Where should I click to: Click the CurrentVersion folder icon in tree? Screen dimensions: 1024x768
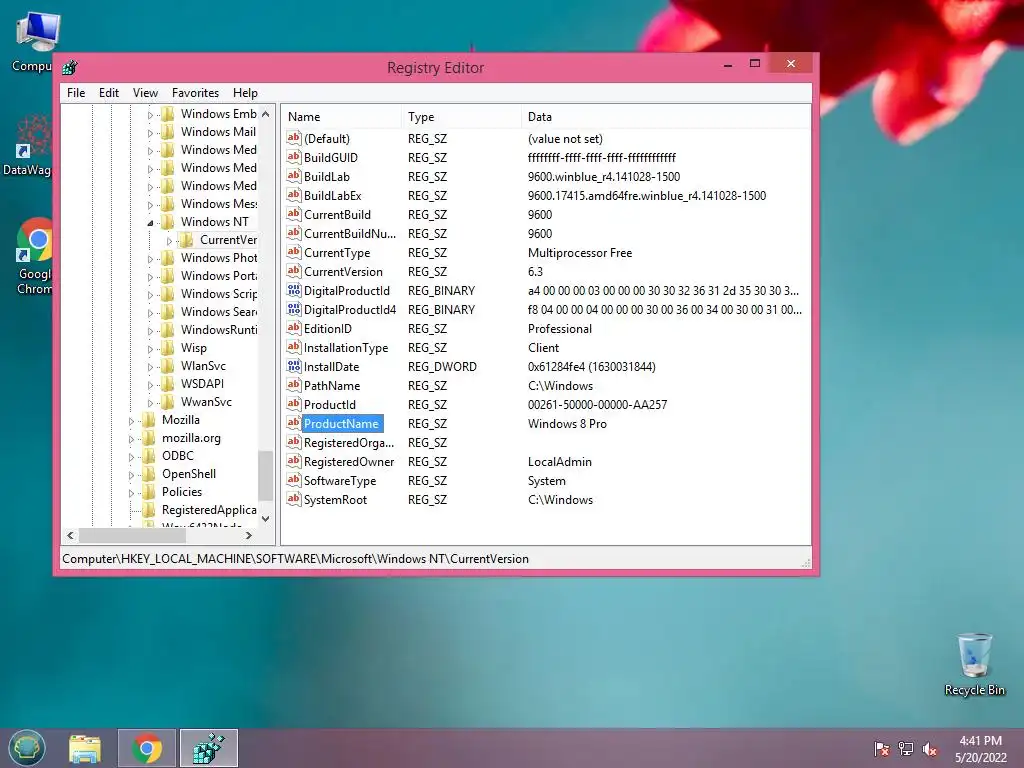click(x=187, y=240)
